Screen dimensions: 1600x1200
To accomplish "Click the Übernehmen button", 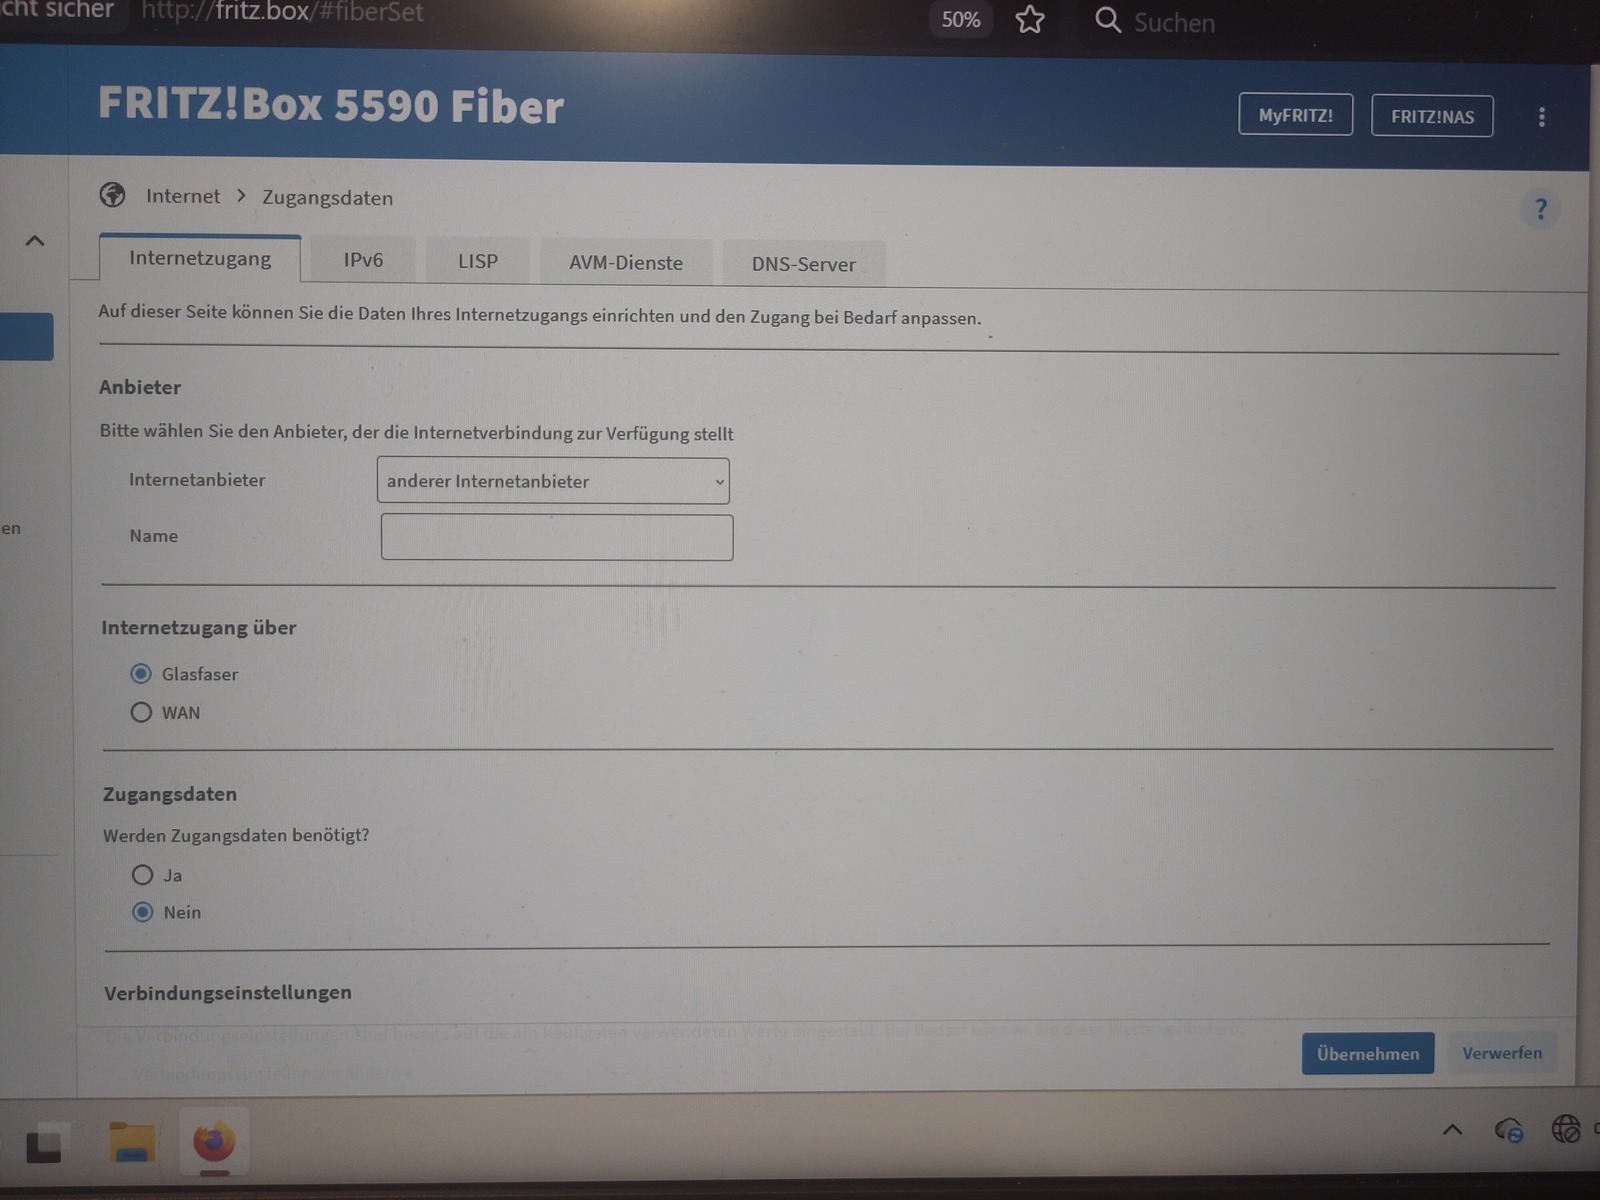I will pyautogui.click(x=1368, y=1053).
